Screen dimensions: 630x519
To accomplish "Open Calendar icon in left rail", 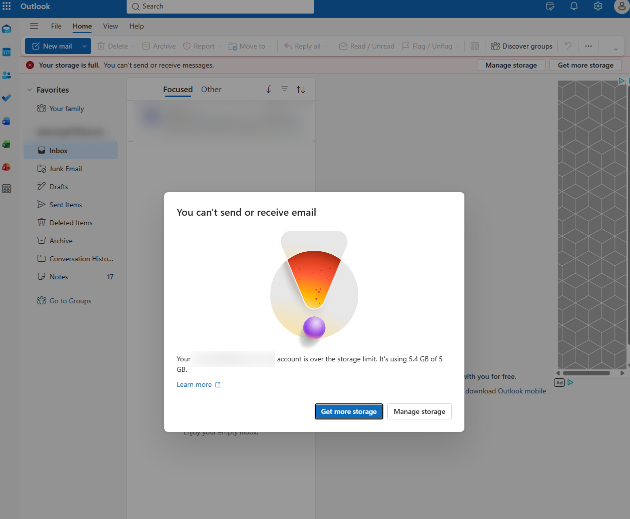I will click(6, 52).
